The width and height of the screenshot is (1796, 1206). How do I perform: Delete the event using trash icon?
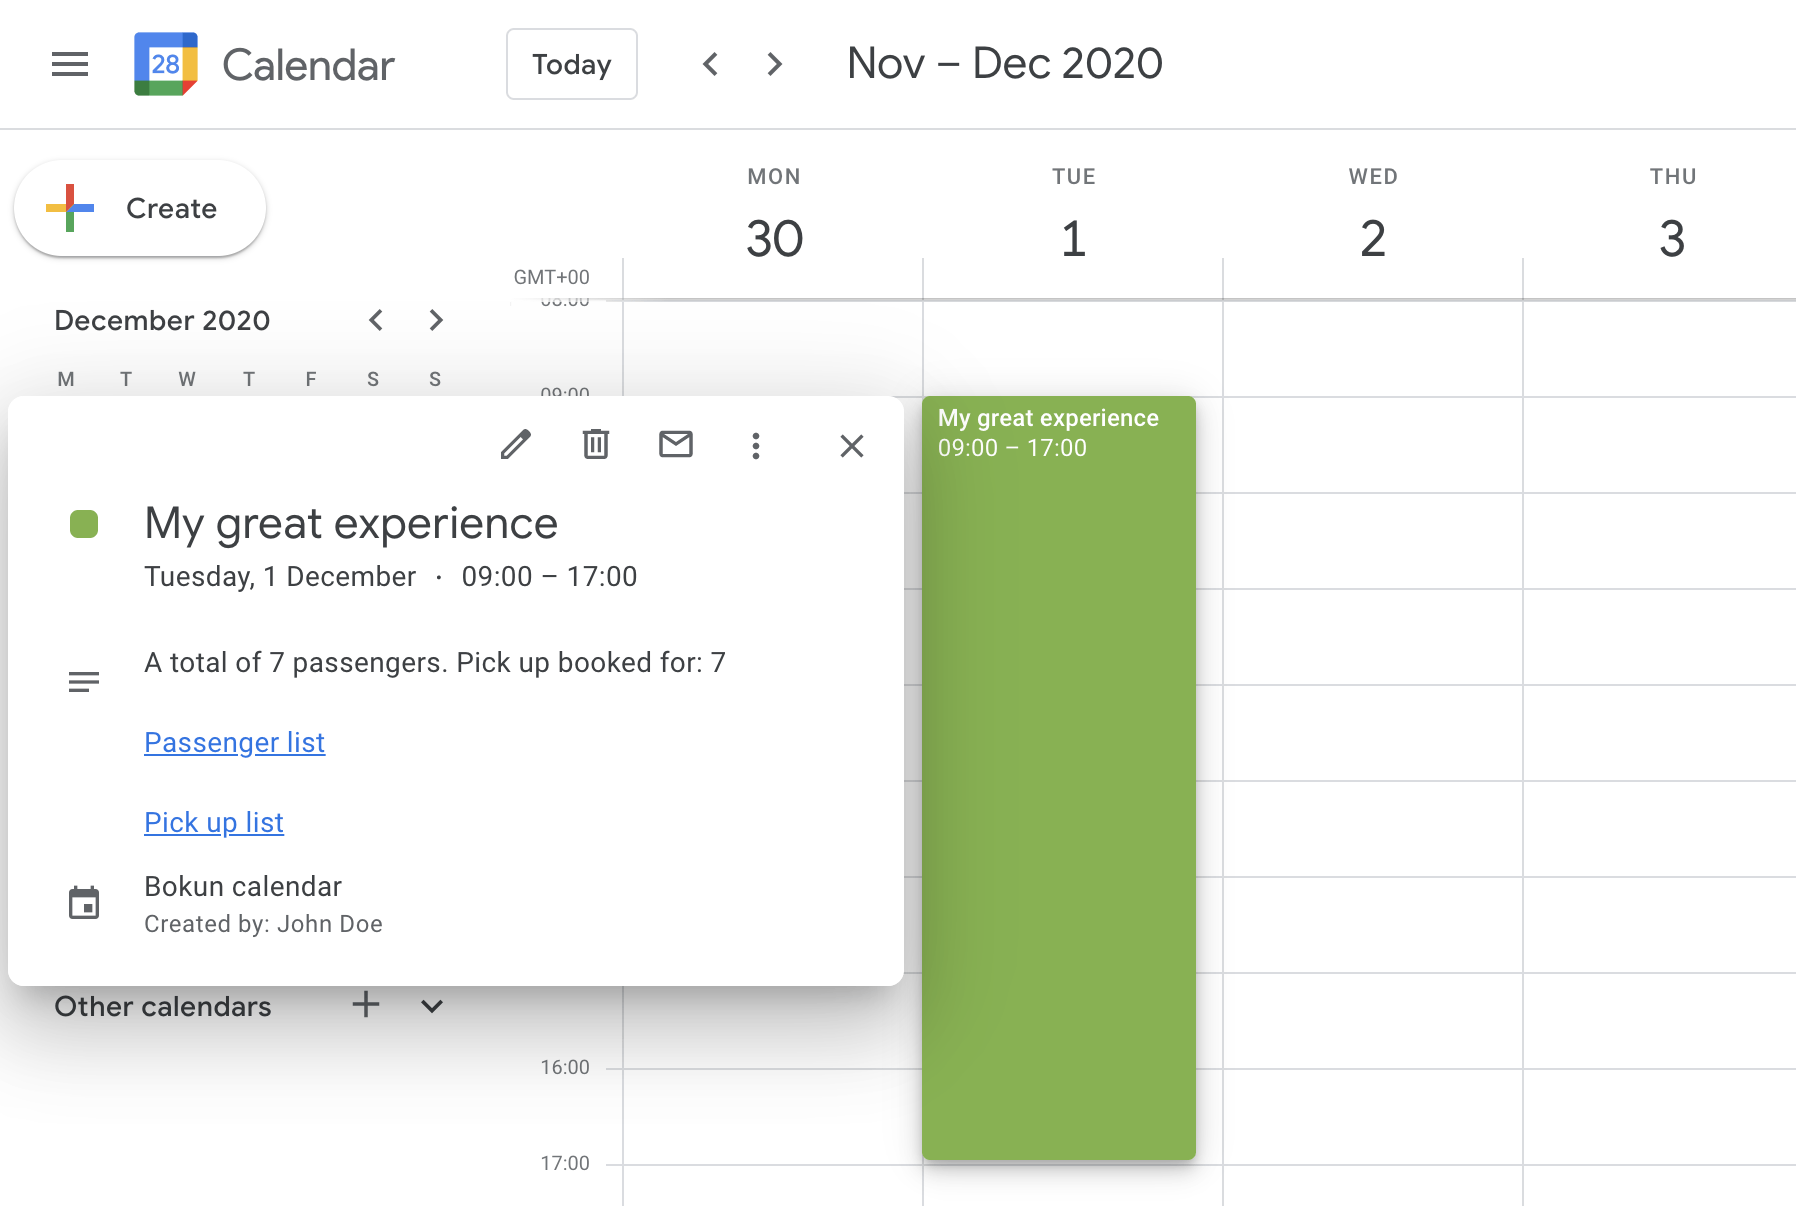pos(596,444)
